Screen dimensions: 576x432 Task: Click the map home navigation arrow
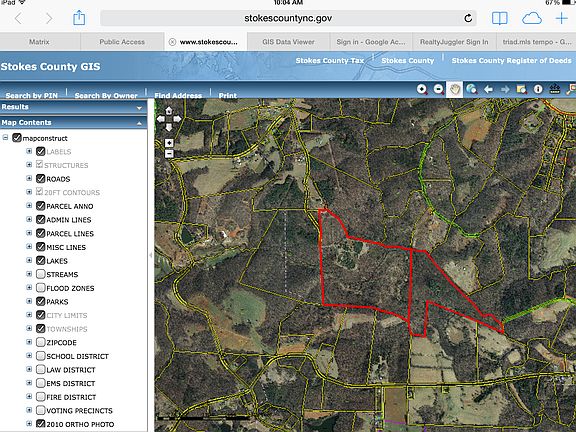[x=169, y=111]
